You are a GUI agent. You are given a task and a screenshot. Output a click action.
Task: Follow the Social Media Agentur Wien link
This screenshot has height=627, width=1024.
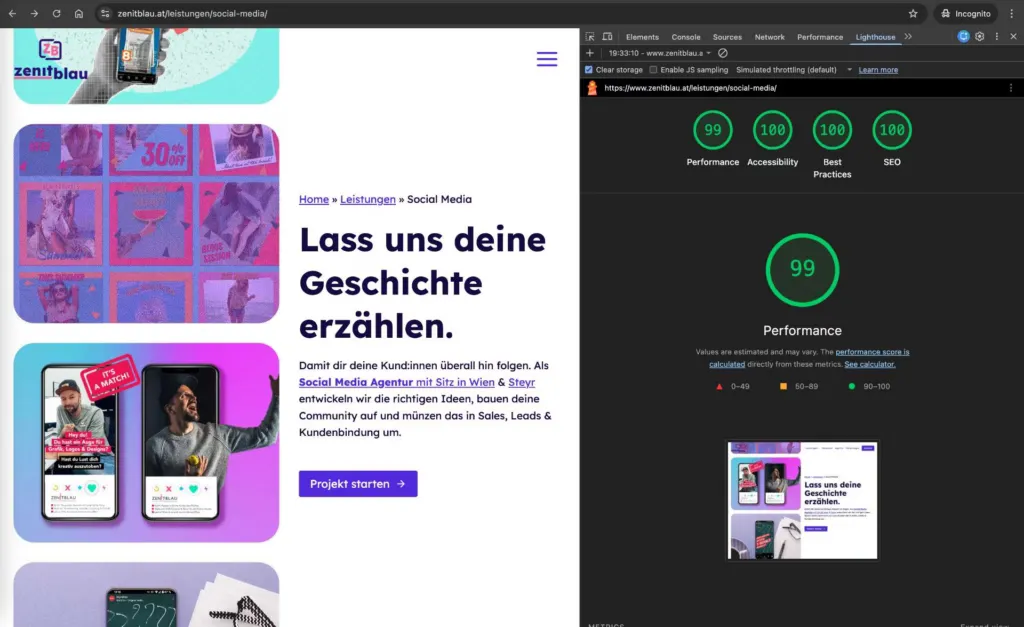pyautogui.click(x=396, y=382)
